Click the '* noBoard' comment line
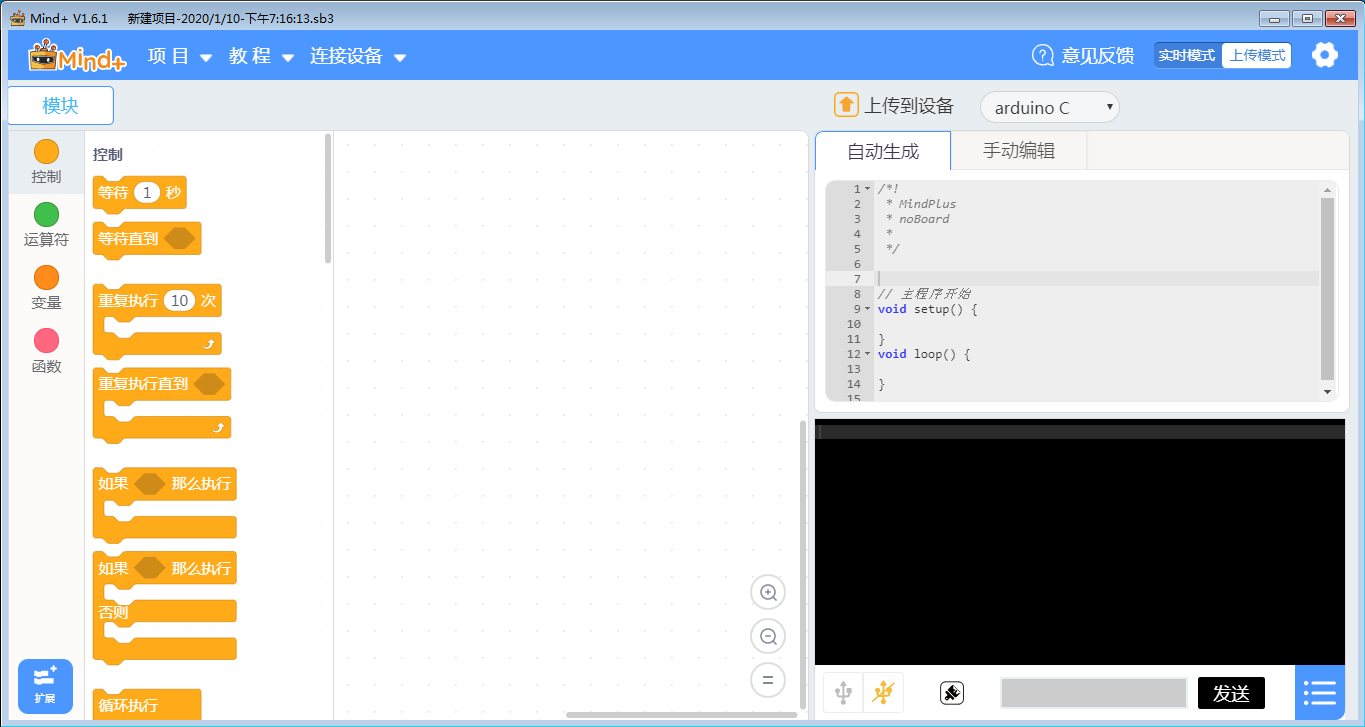The width and height of the screenshot is (1365, 727). [918, 219]
